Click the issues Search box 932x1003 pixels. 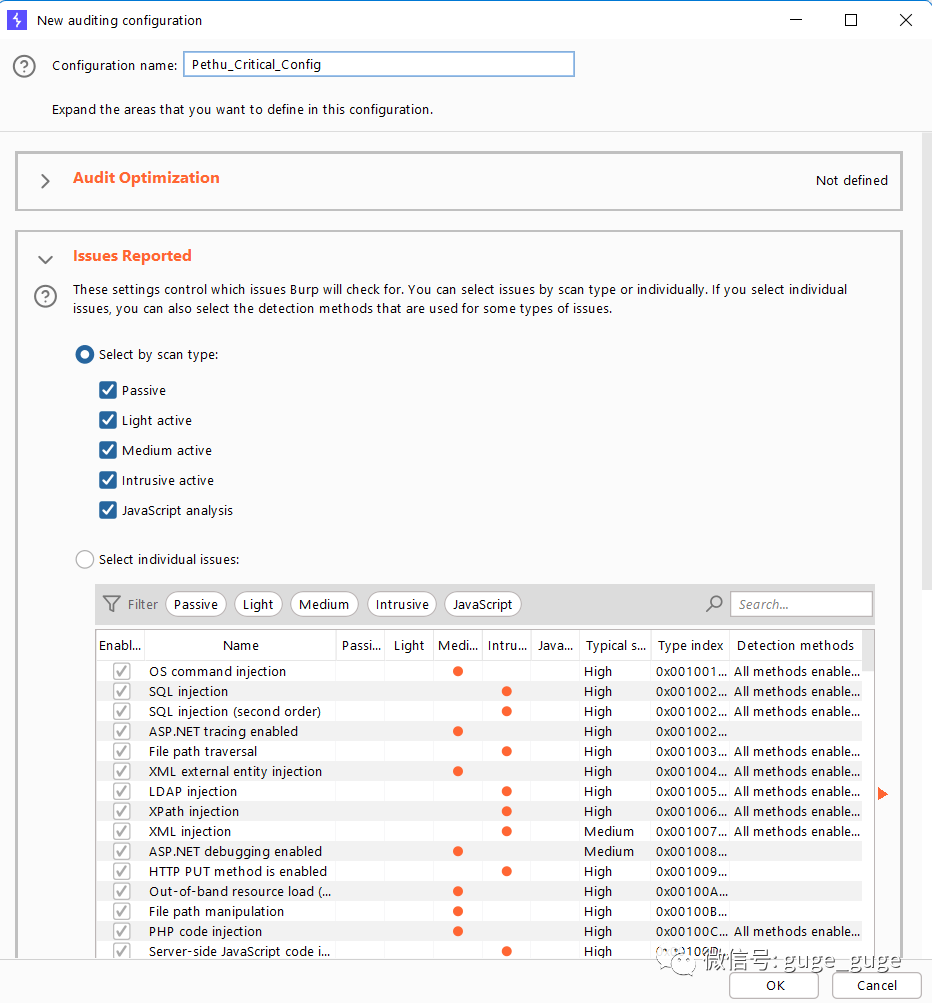801,604
